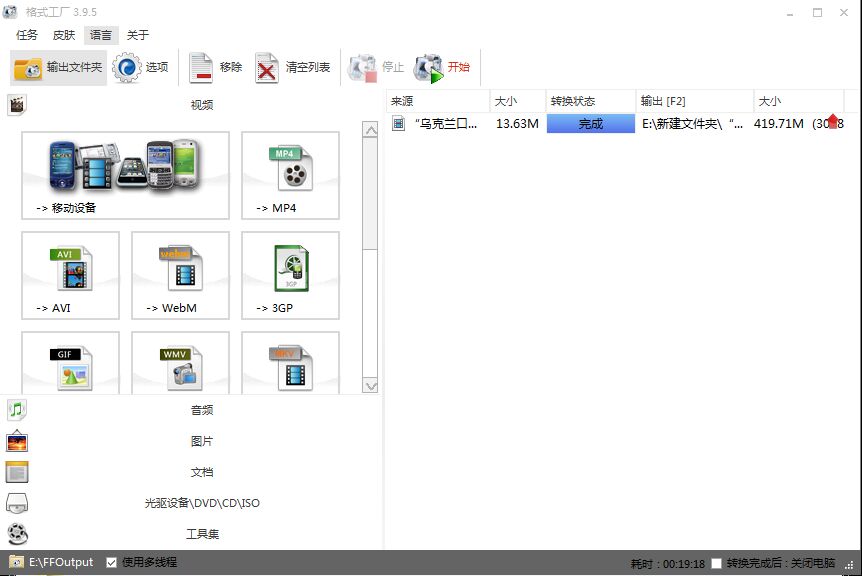
Task: Open the E:\FFOutput folder path link
Action: click(60, 562)
